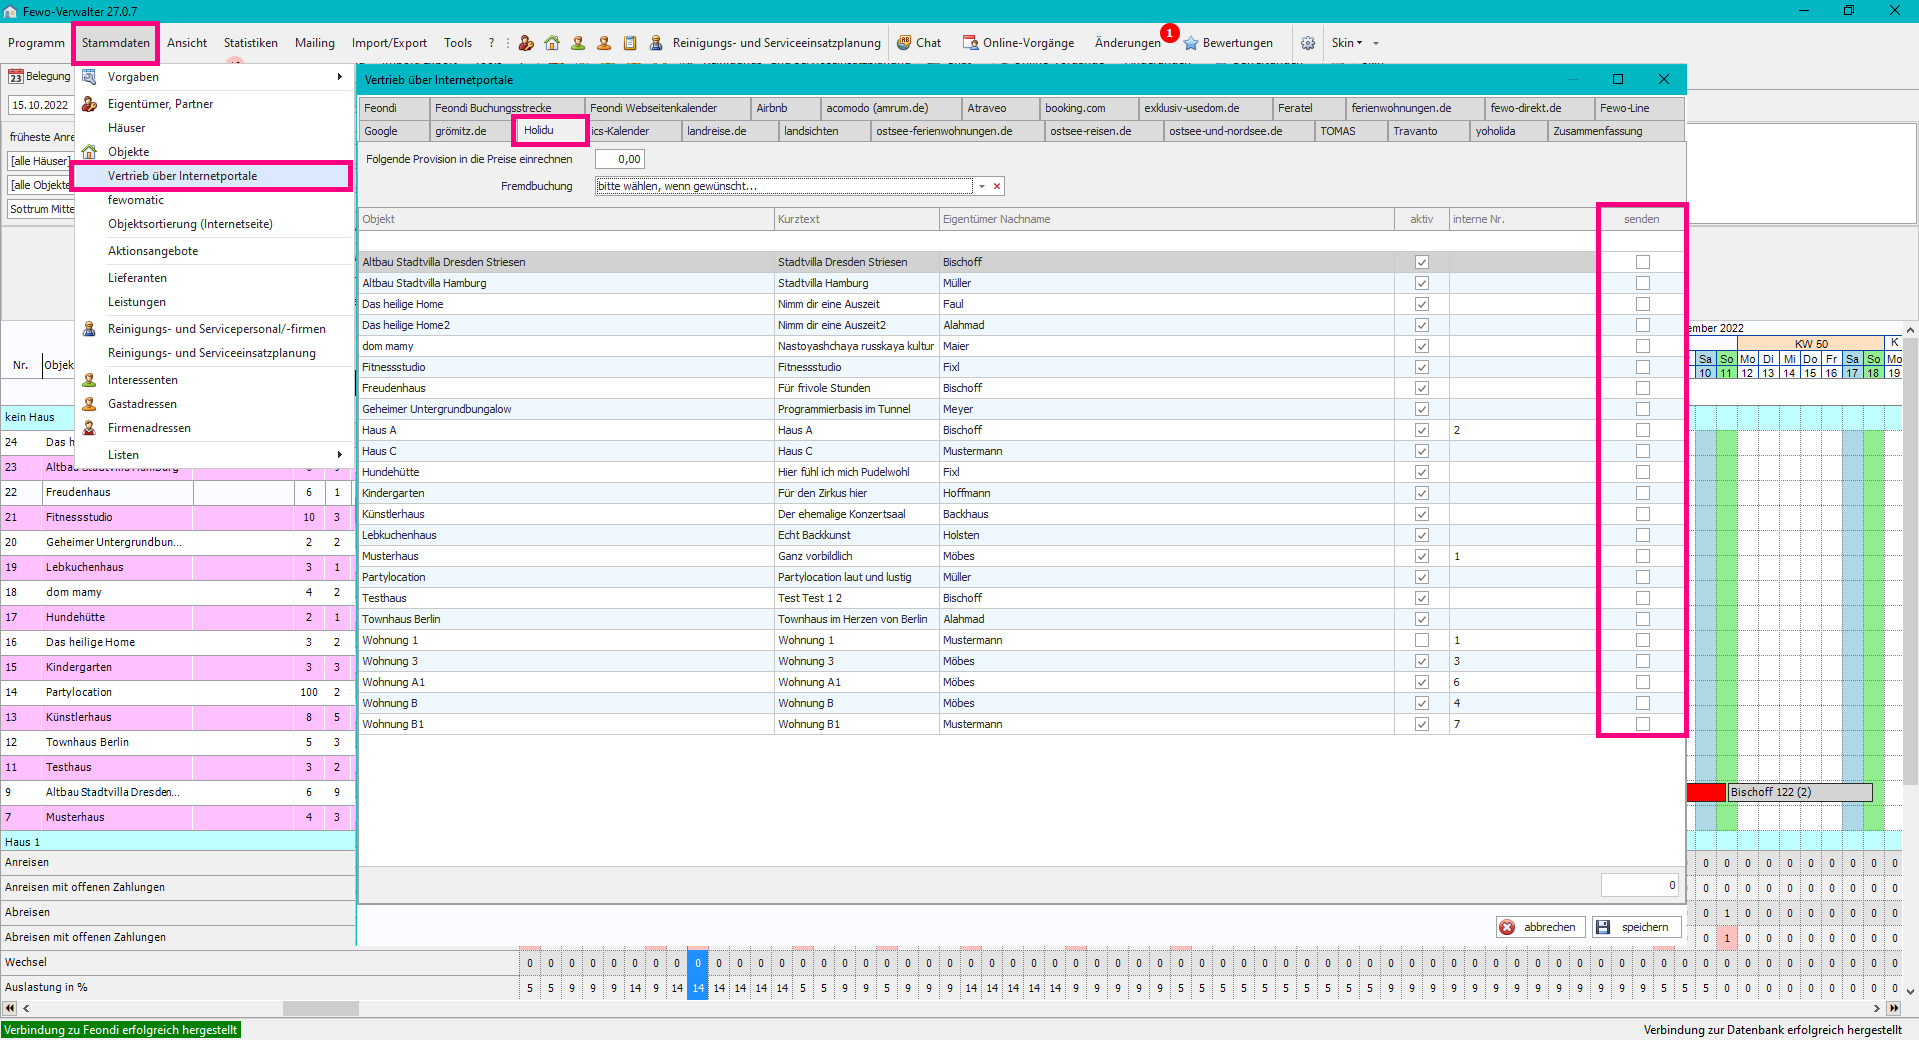This screenshot has width=1919, height=1040.
Task: Select Aktionsangebote from the Stammdaten menu
Action: [153, 251]
